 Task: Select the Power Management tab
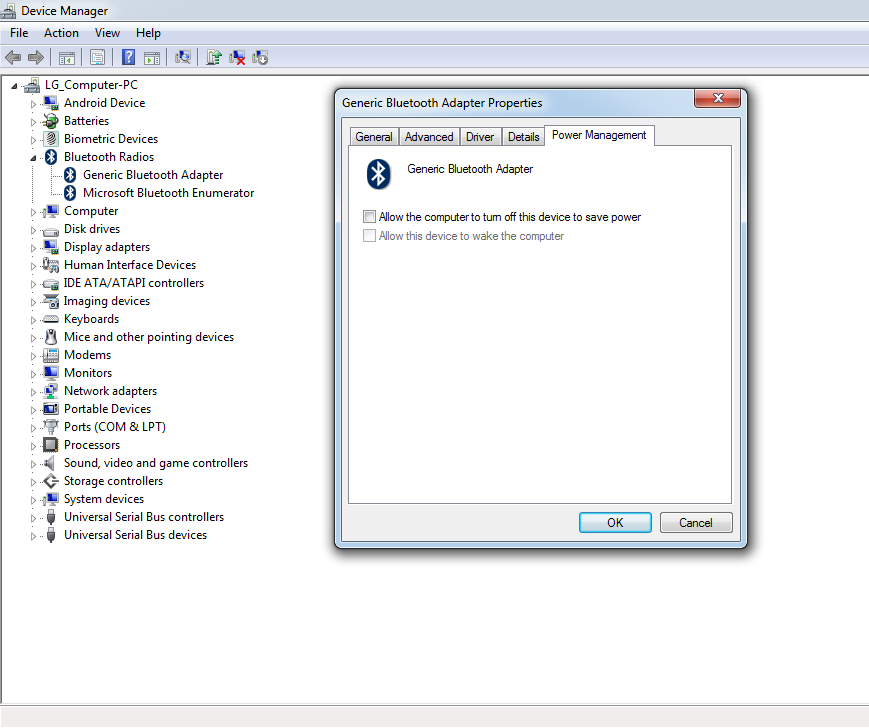pos(599,135)
